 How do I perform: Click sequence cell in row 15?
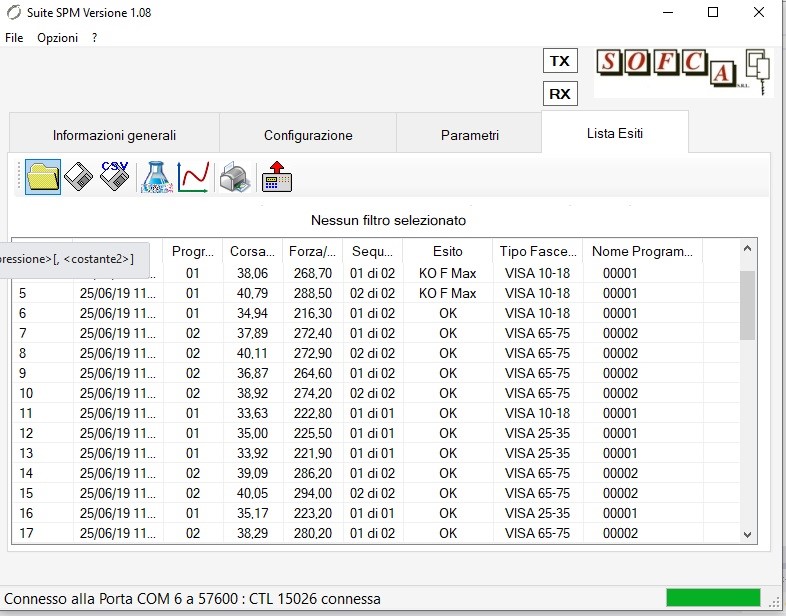pos(372,494)
